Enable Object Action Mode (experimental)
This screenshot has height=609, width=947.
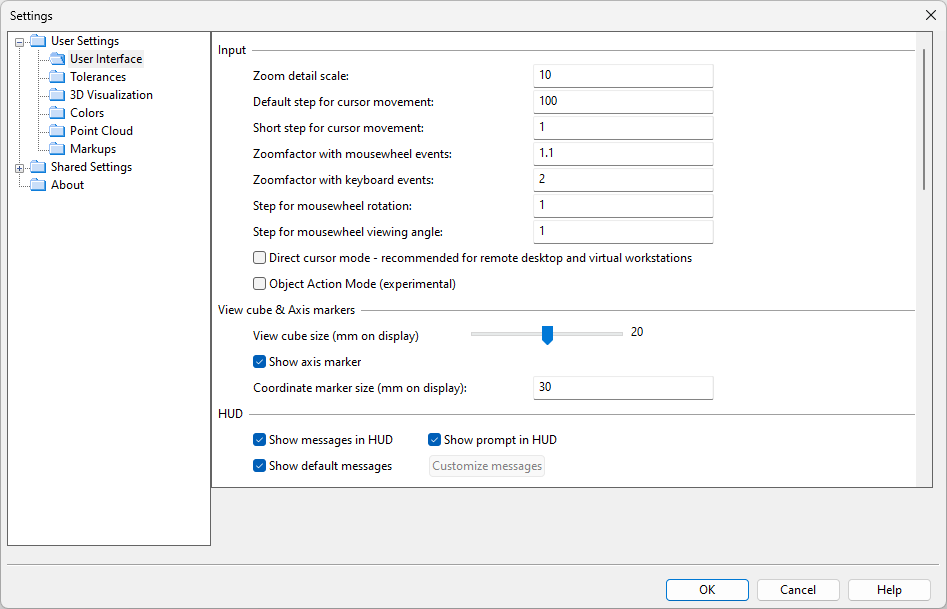tap(260, 284)
